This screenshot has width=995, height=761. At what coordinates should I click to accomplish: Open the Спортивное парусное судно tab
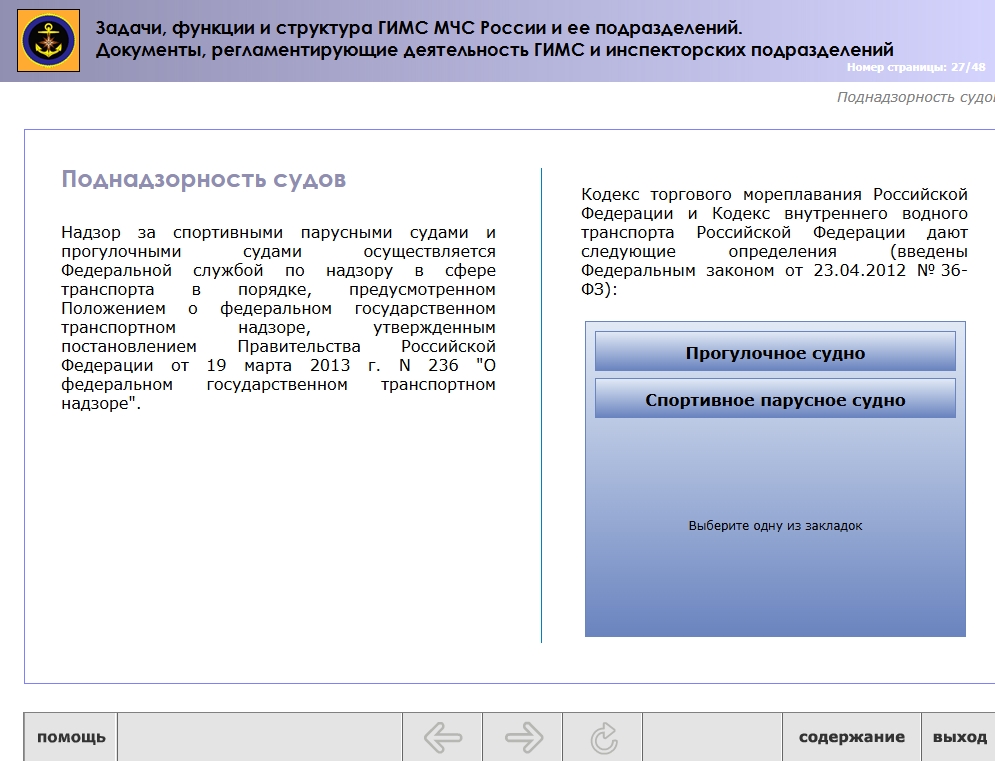[775, 399]
